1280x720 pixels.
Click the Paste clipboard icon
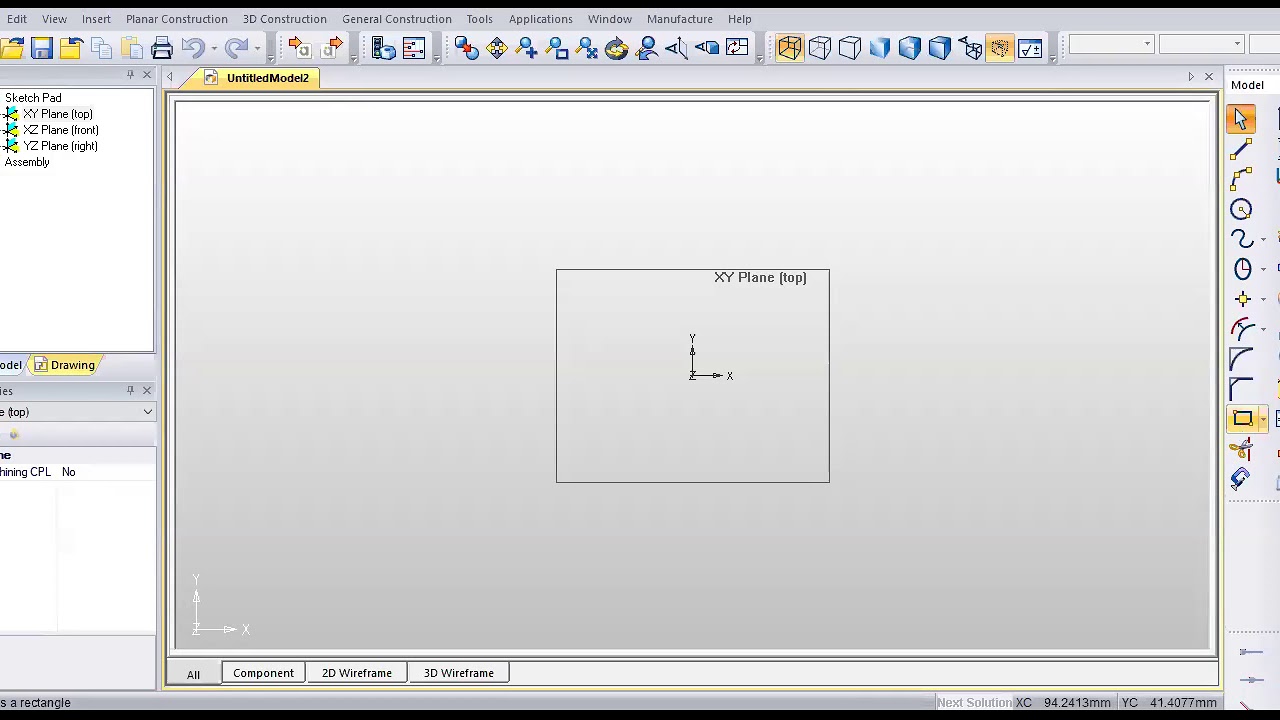pos(131,48)
